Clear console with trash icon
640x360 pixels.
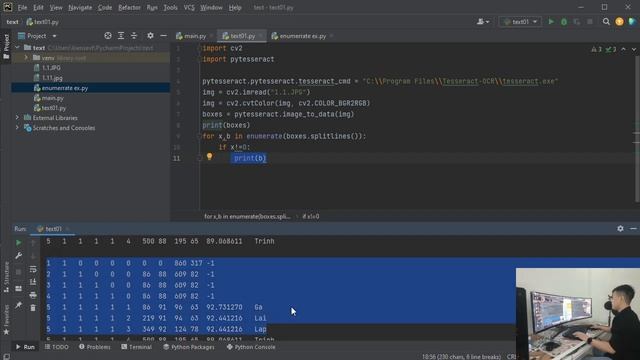[33, 308]
